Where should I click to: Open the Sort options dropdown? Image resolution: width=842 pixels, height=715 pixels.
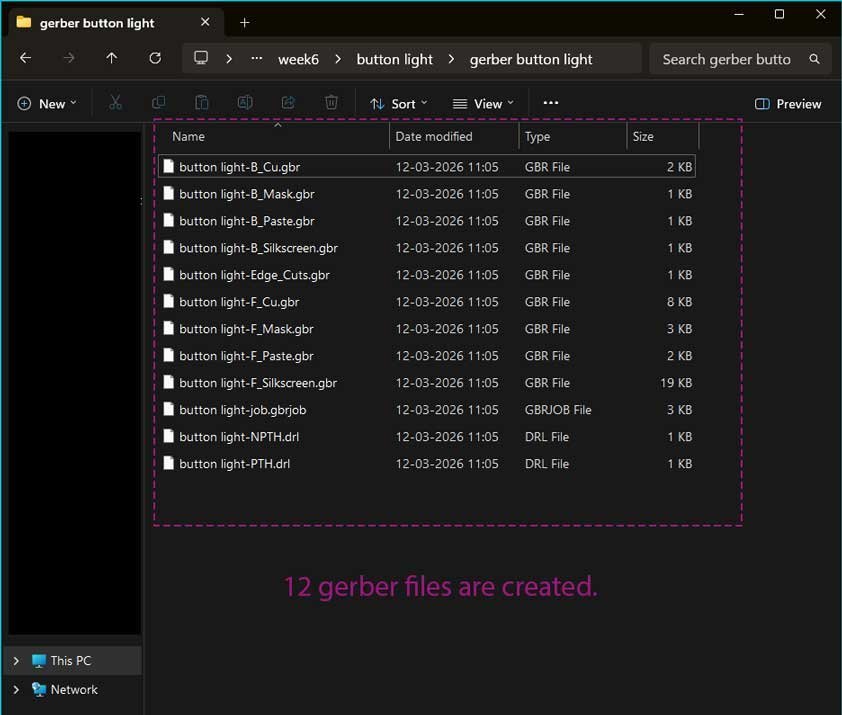(x=398, y=103)
